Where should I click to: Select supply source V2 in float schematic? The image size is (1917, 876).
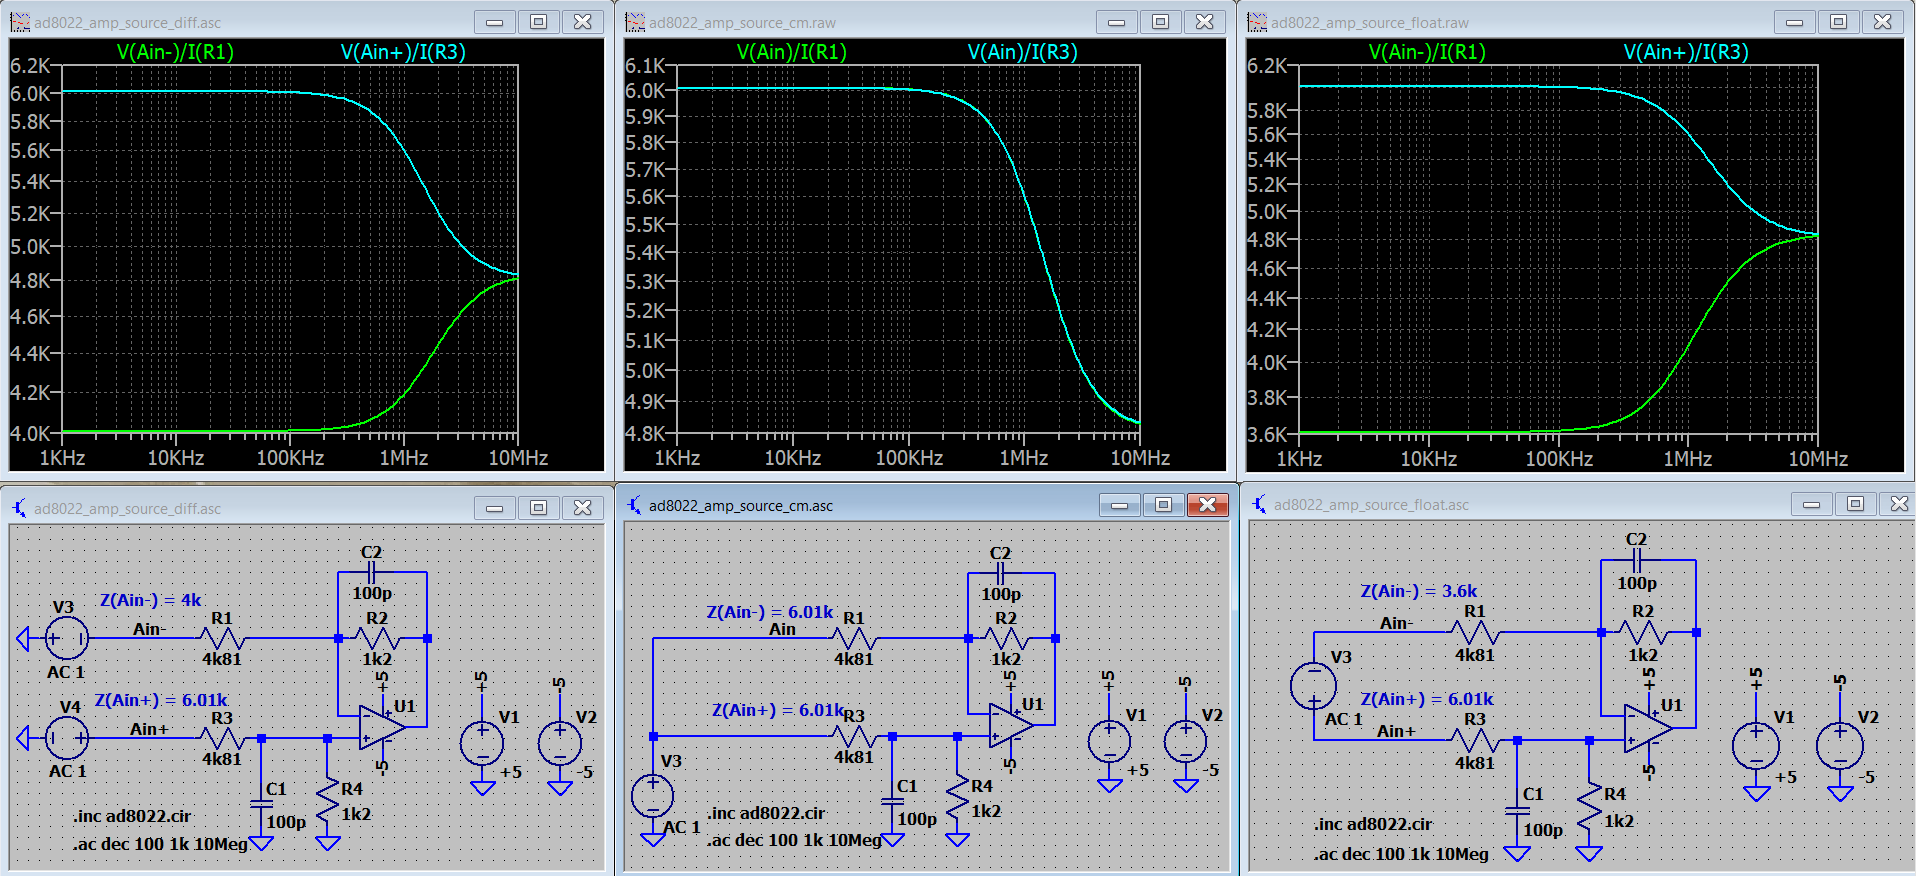click(1840, 747)
